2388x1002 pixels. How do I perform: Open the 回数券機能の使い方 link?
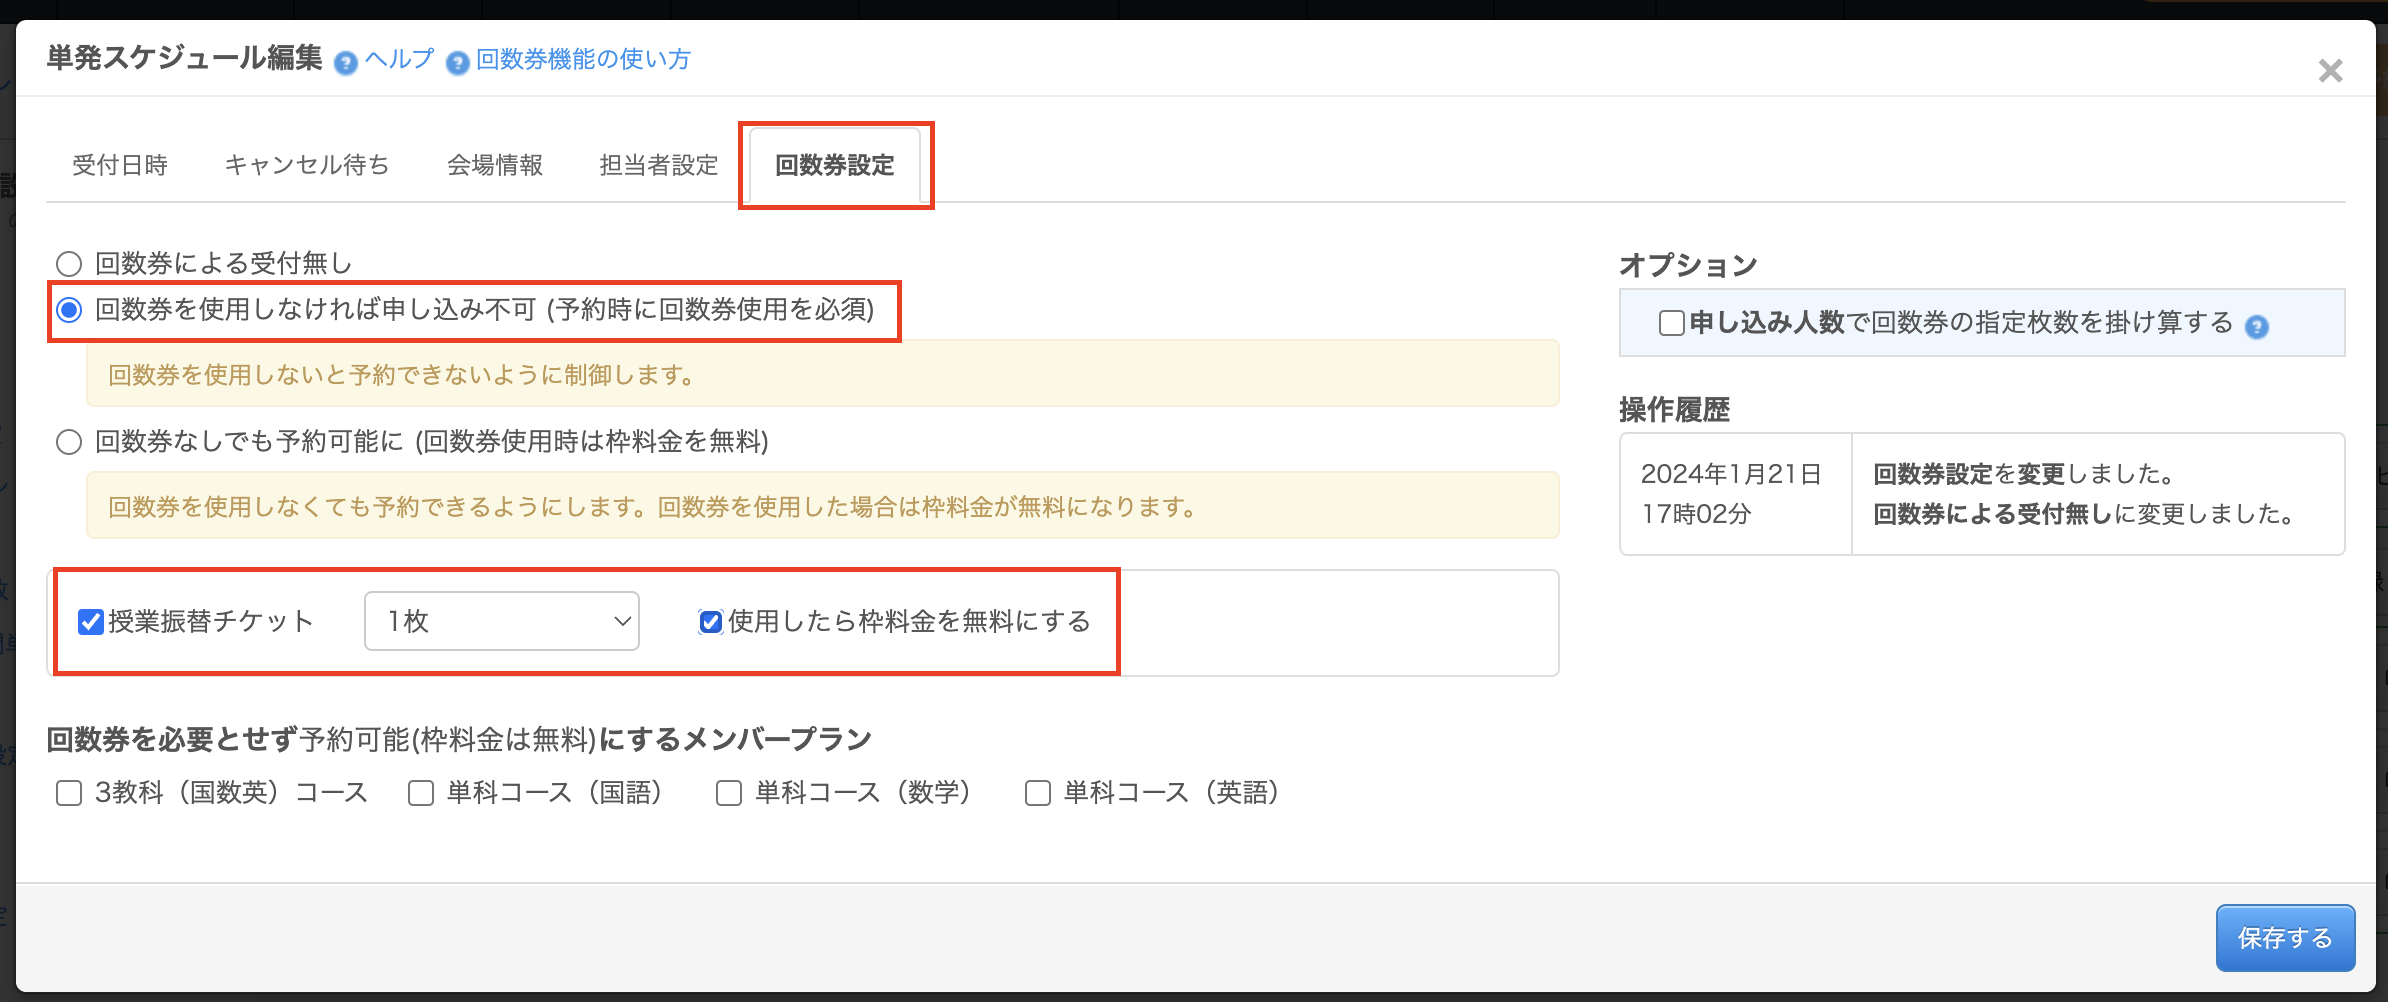[x=583, y=60]
